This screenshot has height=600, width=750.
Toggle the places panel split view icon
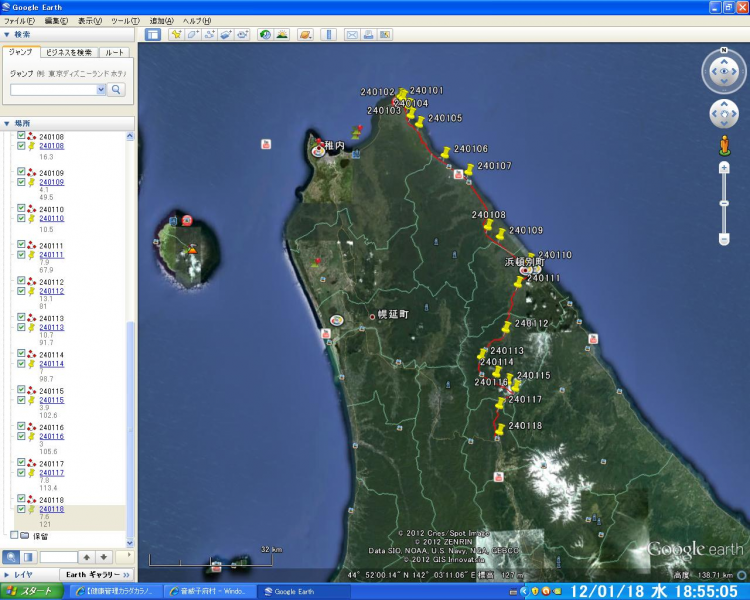coord(28,557)
